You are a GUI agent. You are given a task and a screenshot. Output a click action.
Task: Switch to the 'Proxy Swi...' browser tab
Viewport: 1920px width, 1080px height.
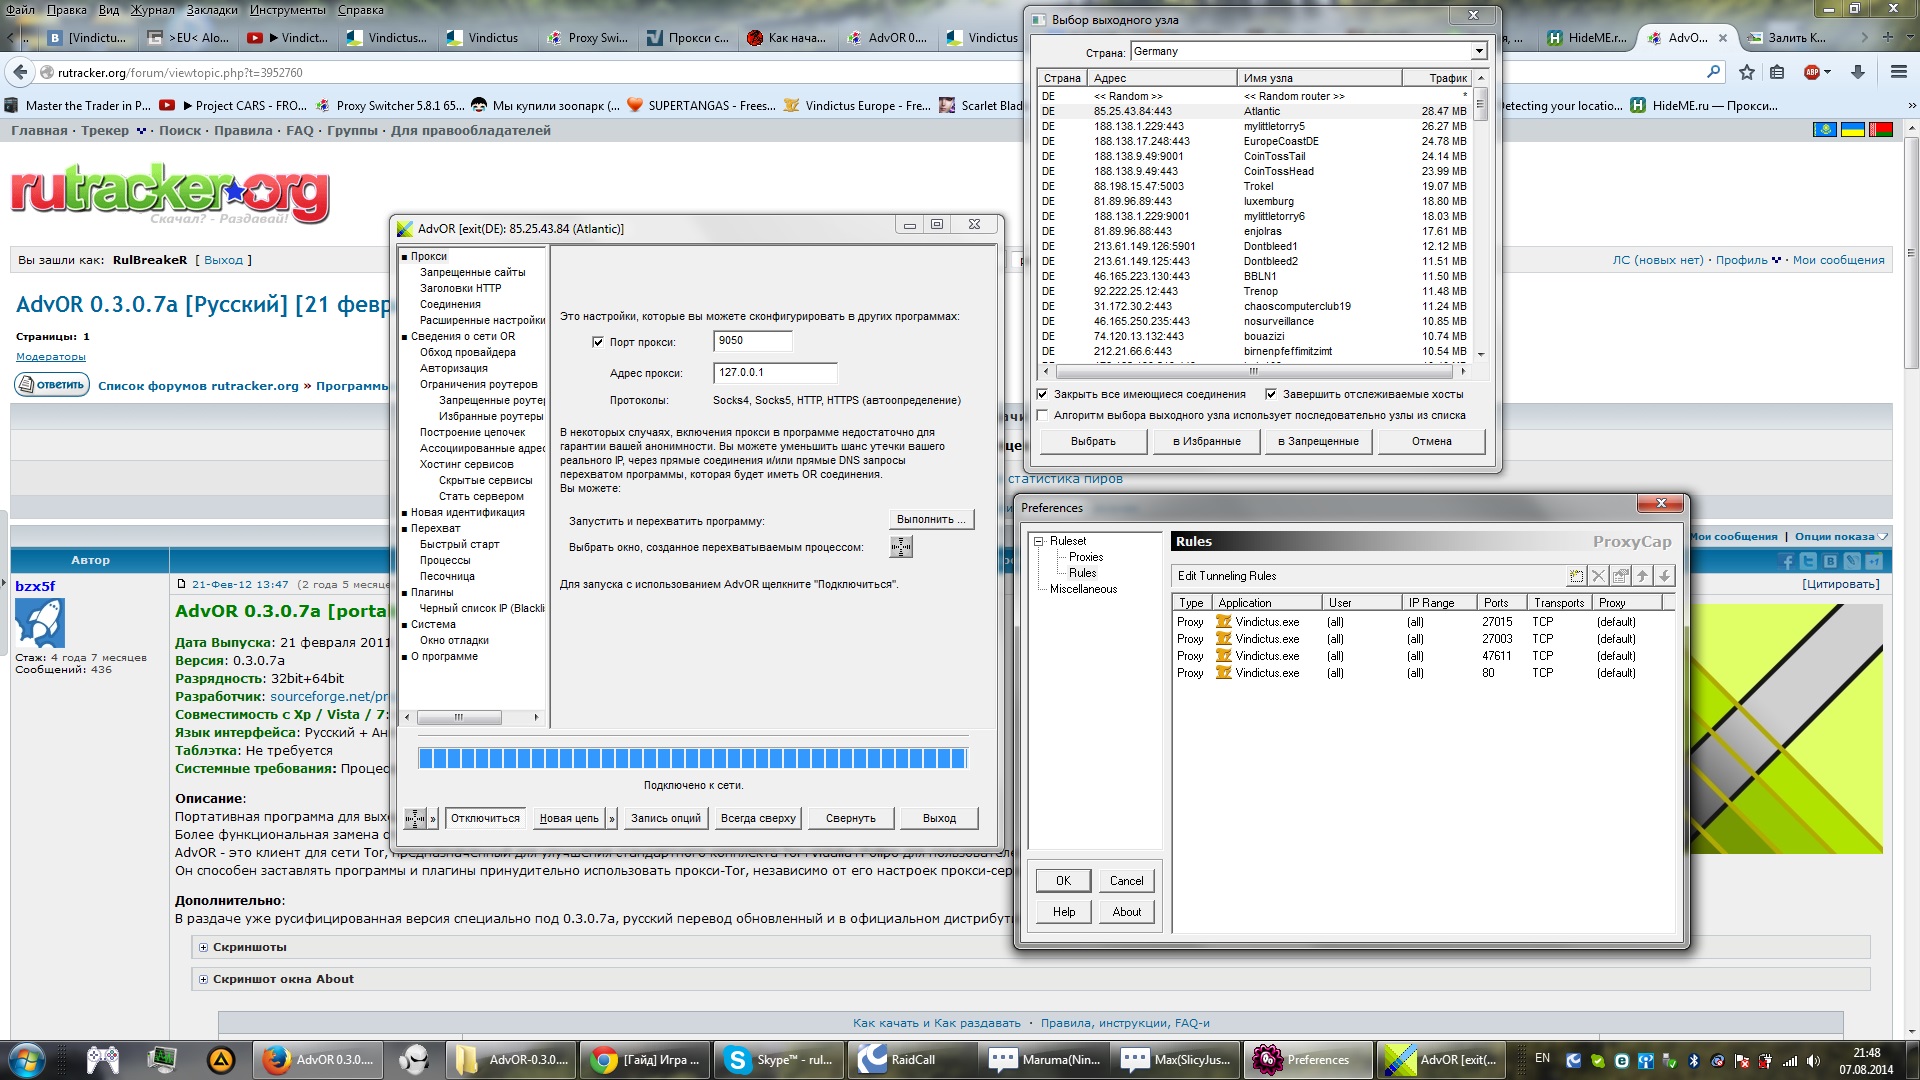coord(588,38)
